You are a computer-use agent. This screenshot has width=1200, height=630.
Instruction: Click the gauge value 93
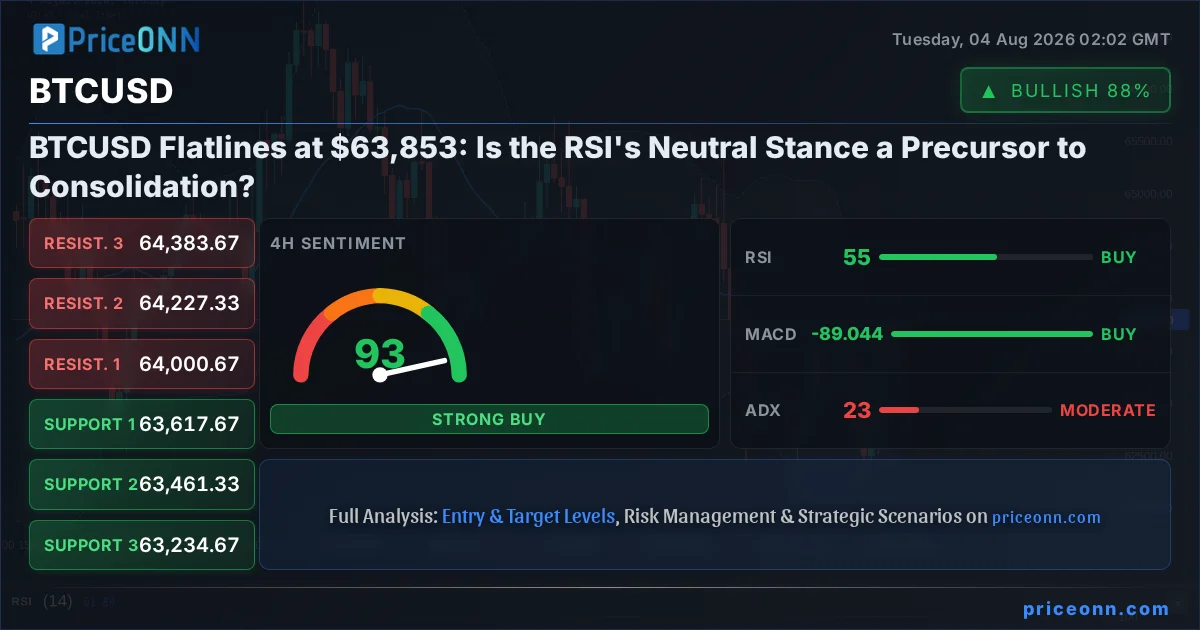380,354
